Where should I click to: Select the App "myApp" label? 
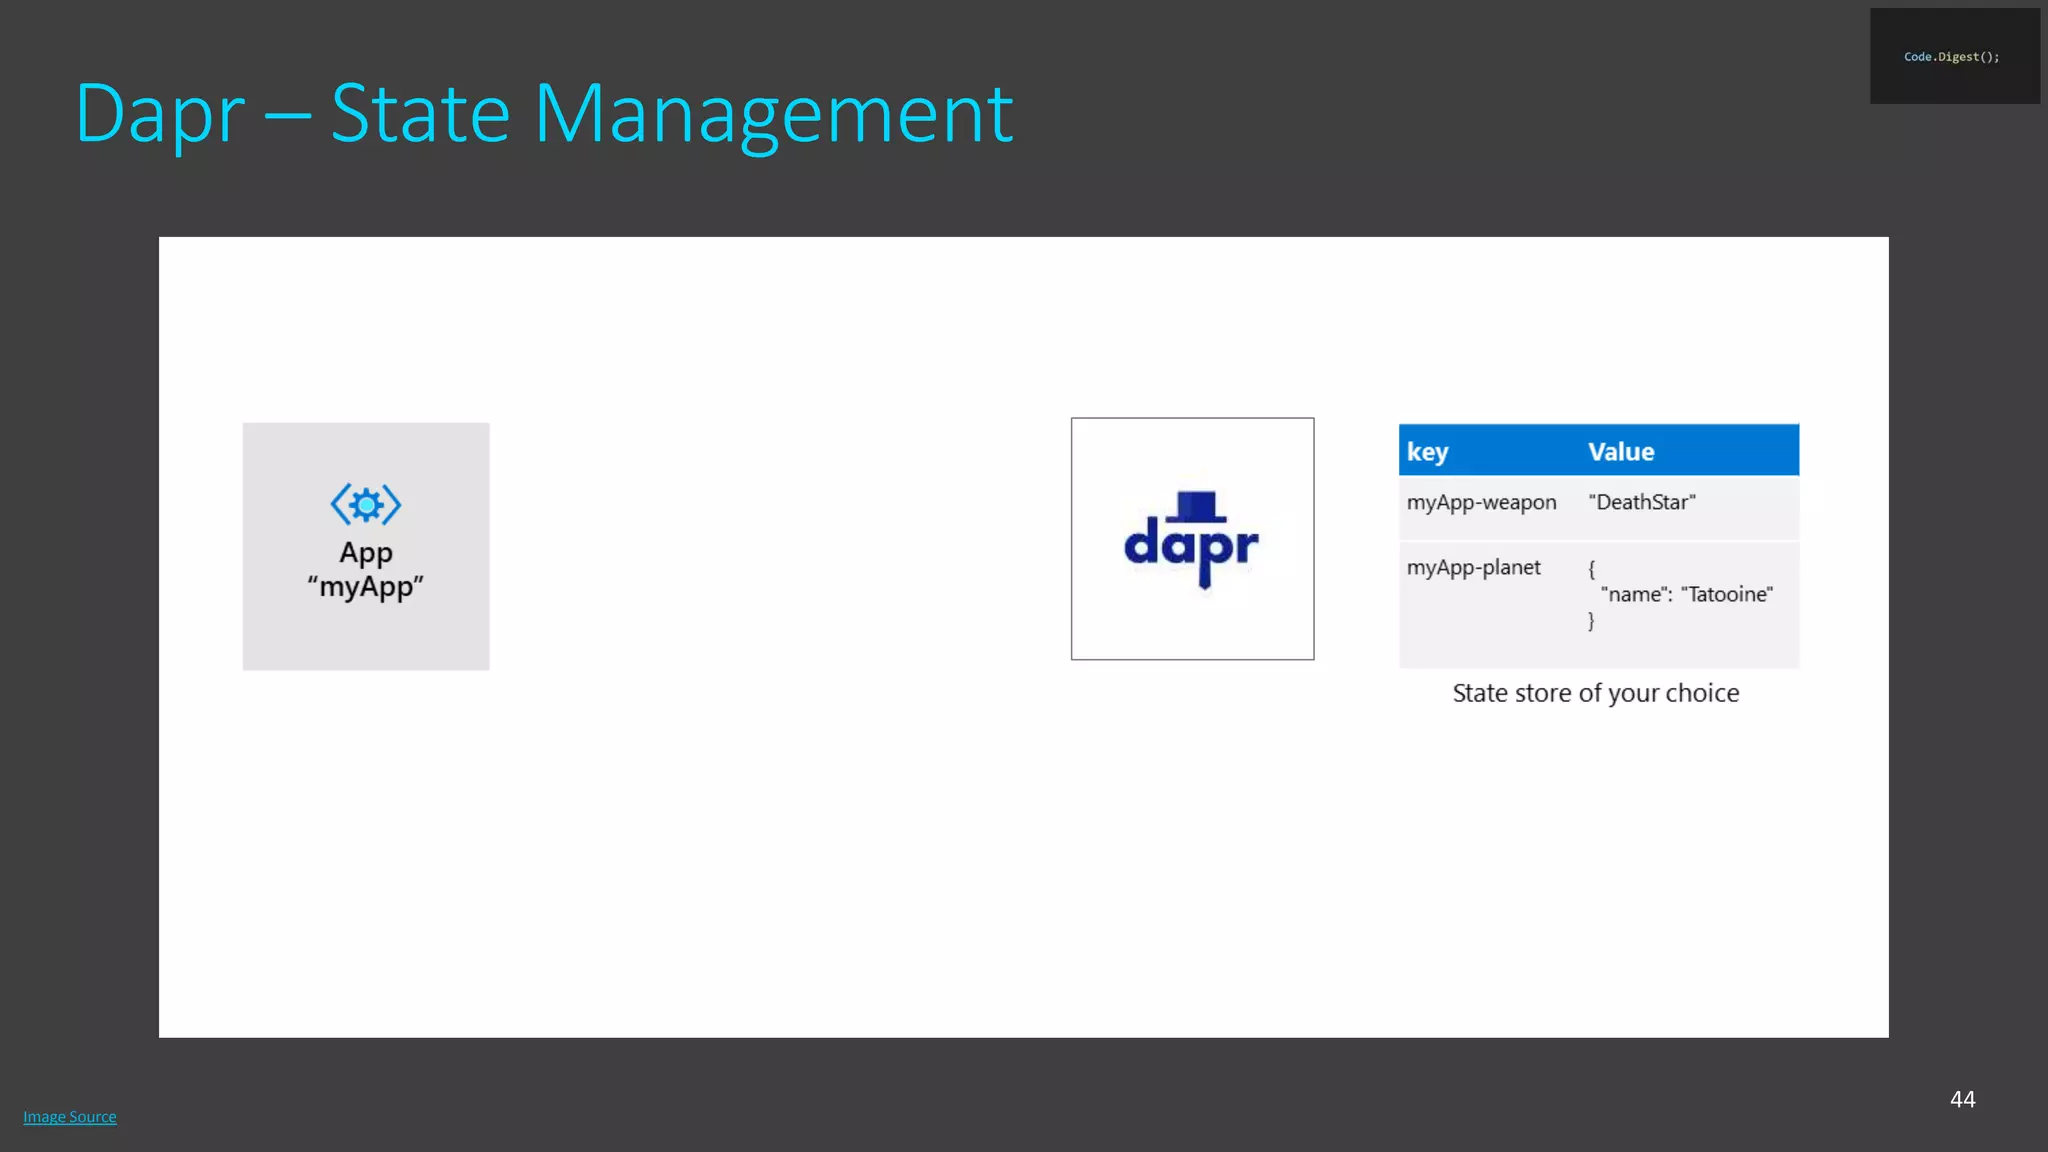[x=366, y=570]
